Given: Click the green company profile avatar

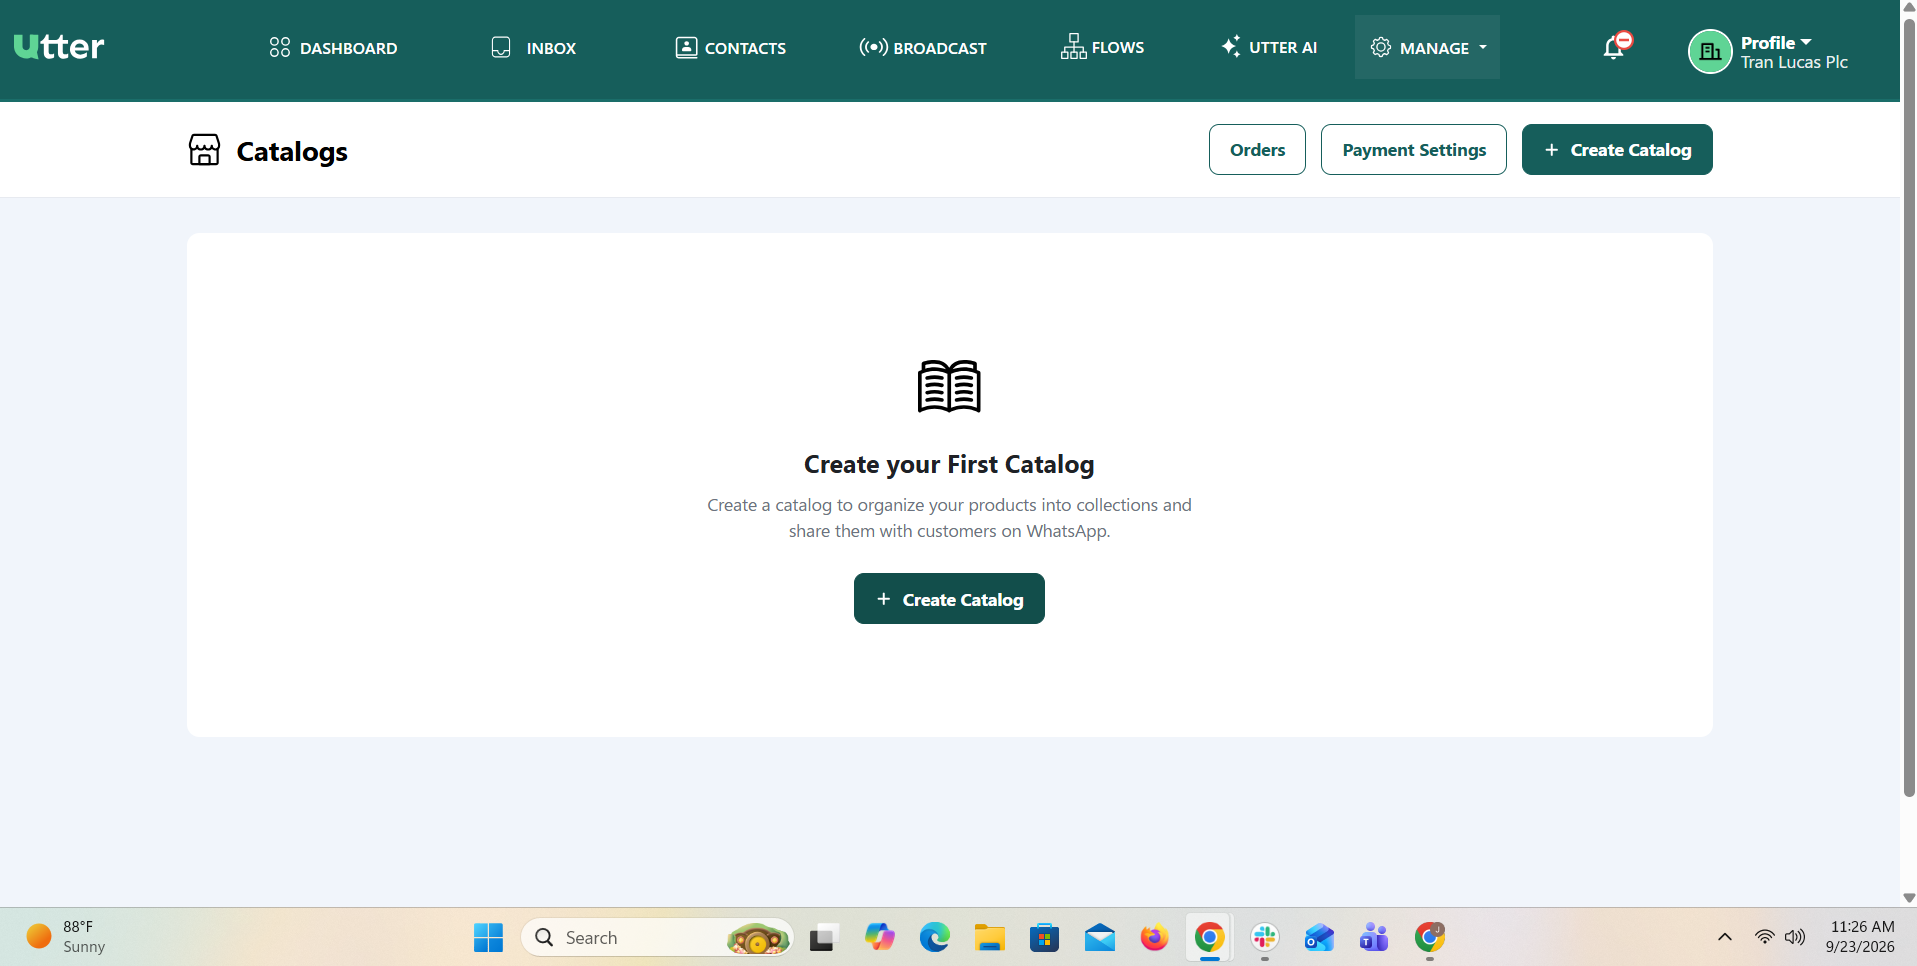Looking at the screenshot, I should (x=1710, y=52).
